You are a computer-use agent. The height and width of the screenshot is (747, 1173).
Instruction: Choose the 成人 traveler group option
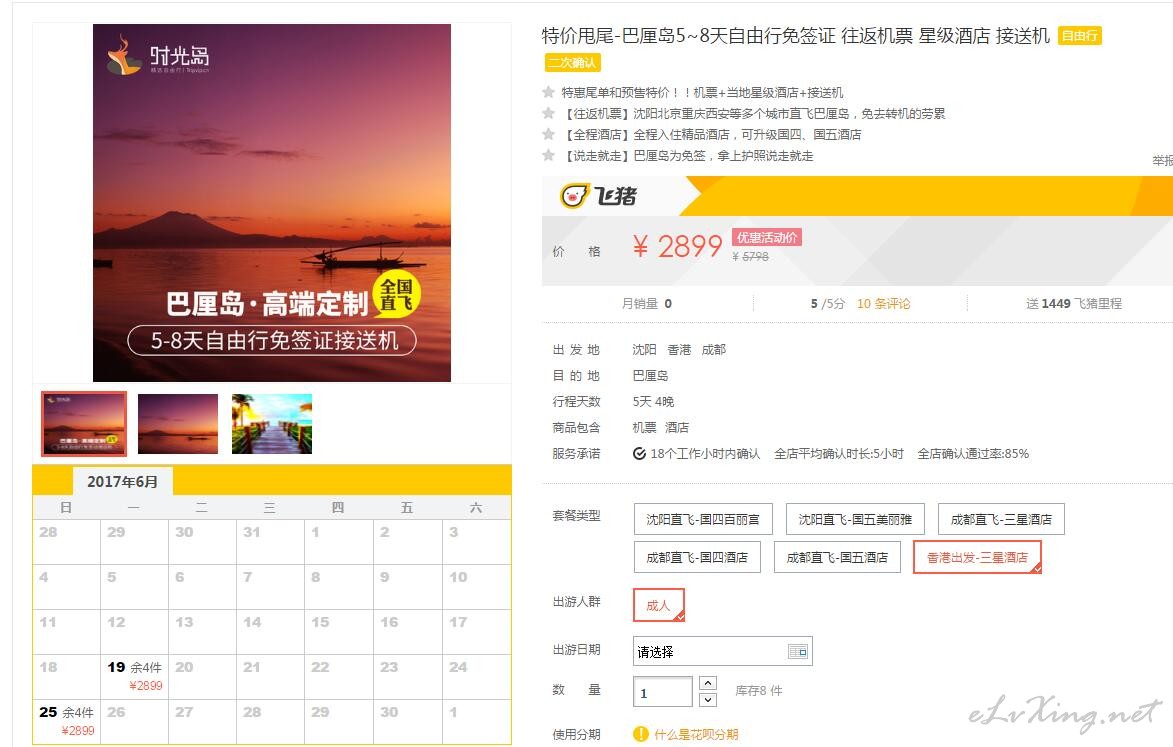pos(658,605)
